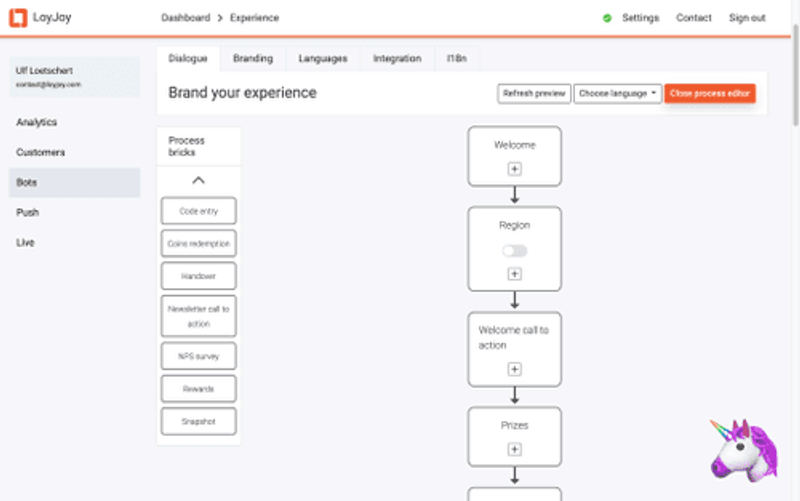800x501 pixels.
Task: Add a step under the Prizes block
Action: click(514, 449)
